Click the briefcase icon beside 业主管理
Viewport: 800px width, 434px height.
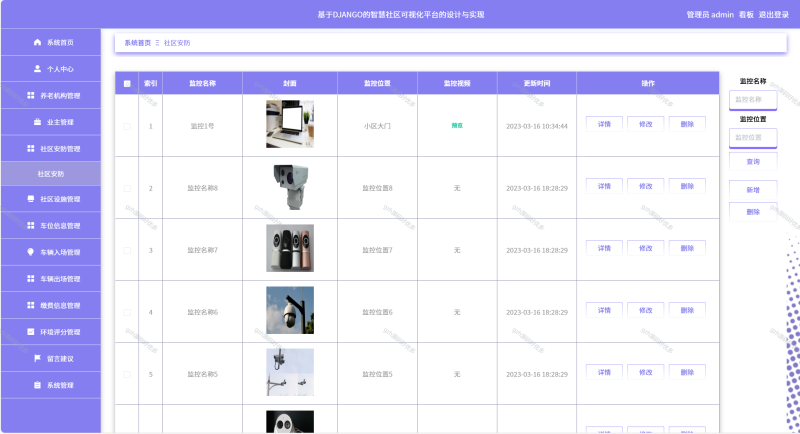[37, 122]
